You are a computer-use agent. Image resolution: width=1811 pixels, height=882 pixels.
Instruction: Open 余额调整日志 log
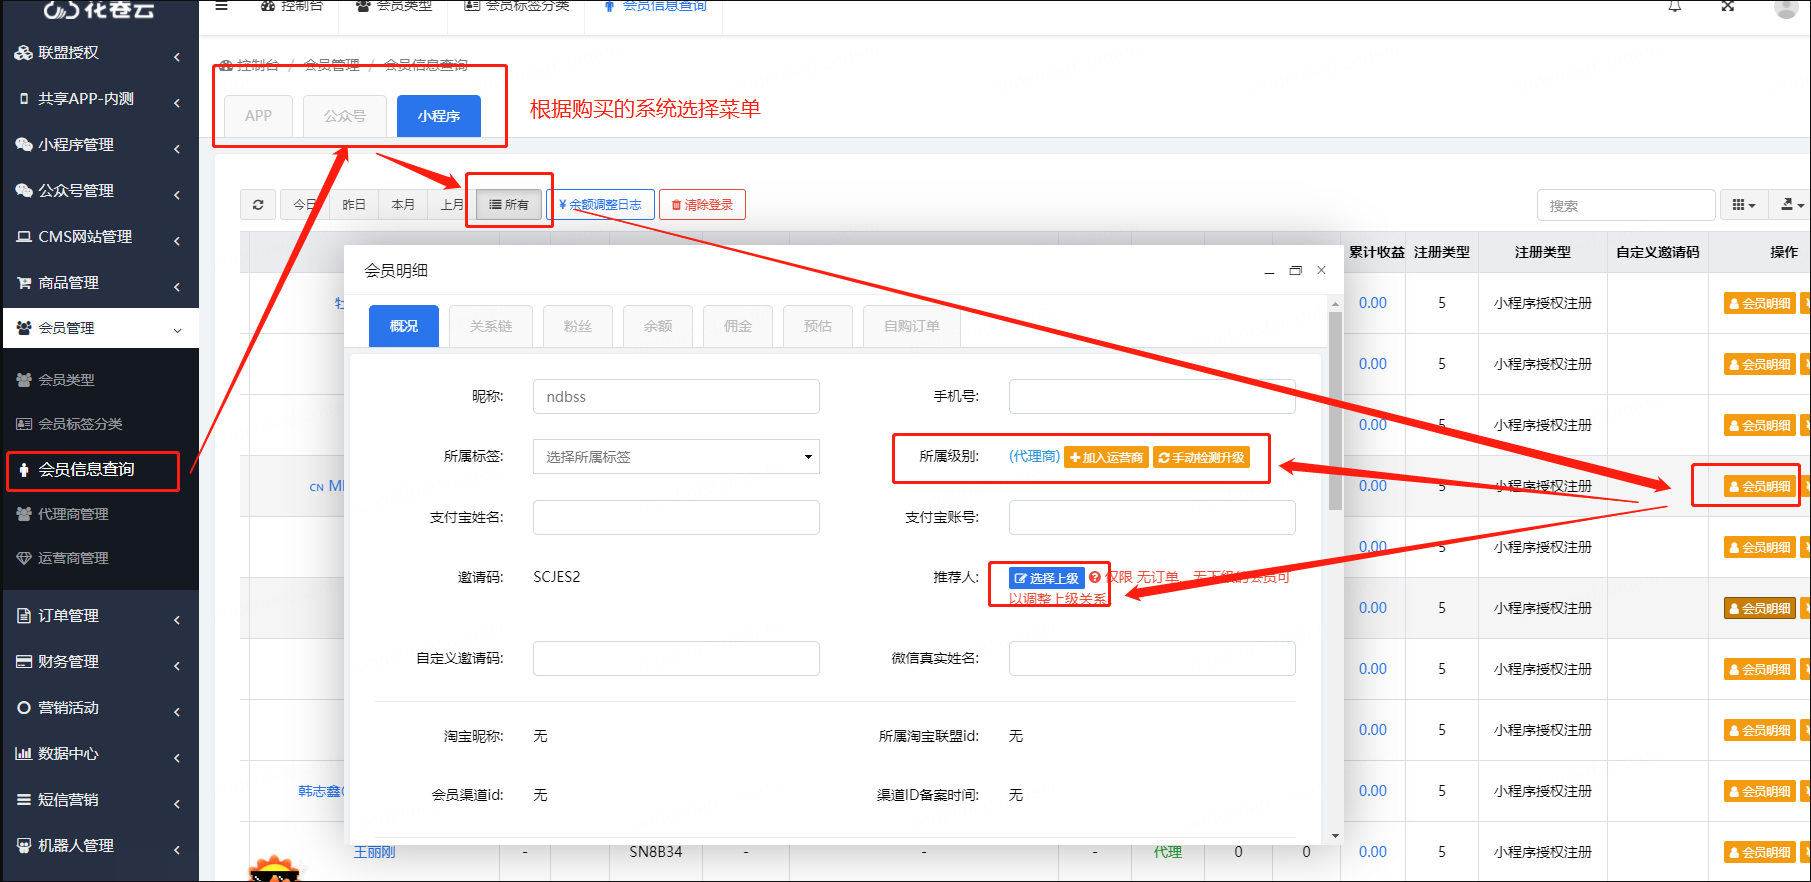coord(600,205)
